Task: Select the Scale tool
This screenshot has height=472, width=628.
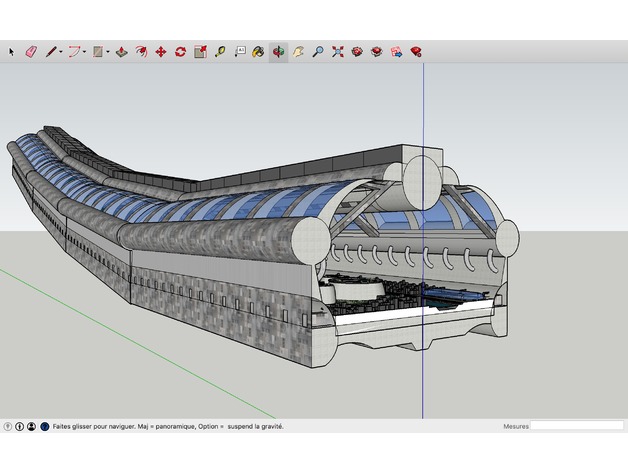Action: tap(200, 51)
